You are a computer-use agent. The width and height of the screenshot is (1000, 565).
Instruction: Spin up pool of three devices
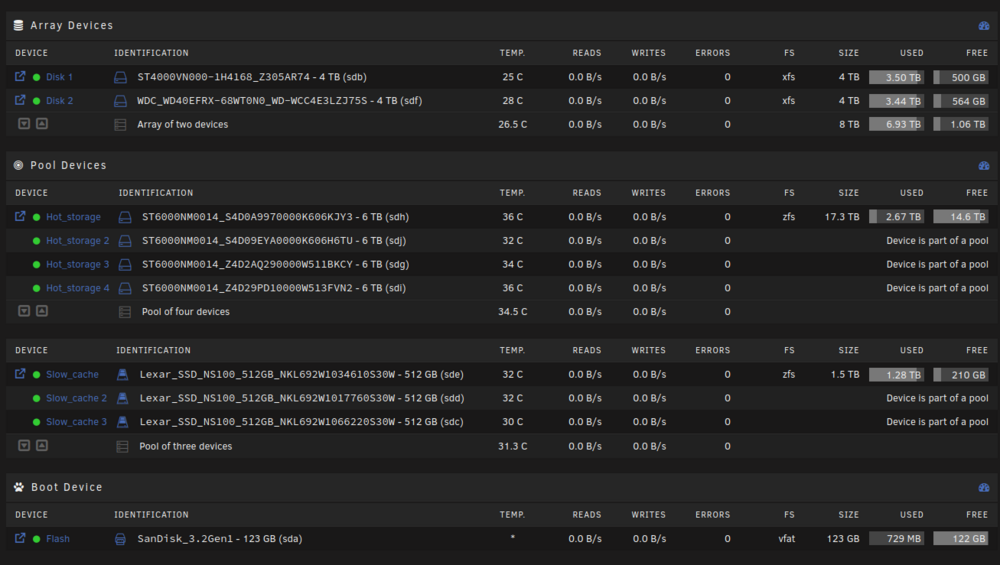[x=41, y=446]
